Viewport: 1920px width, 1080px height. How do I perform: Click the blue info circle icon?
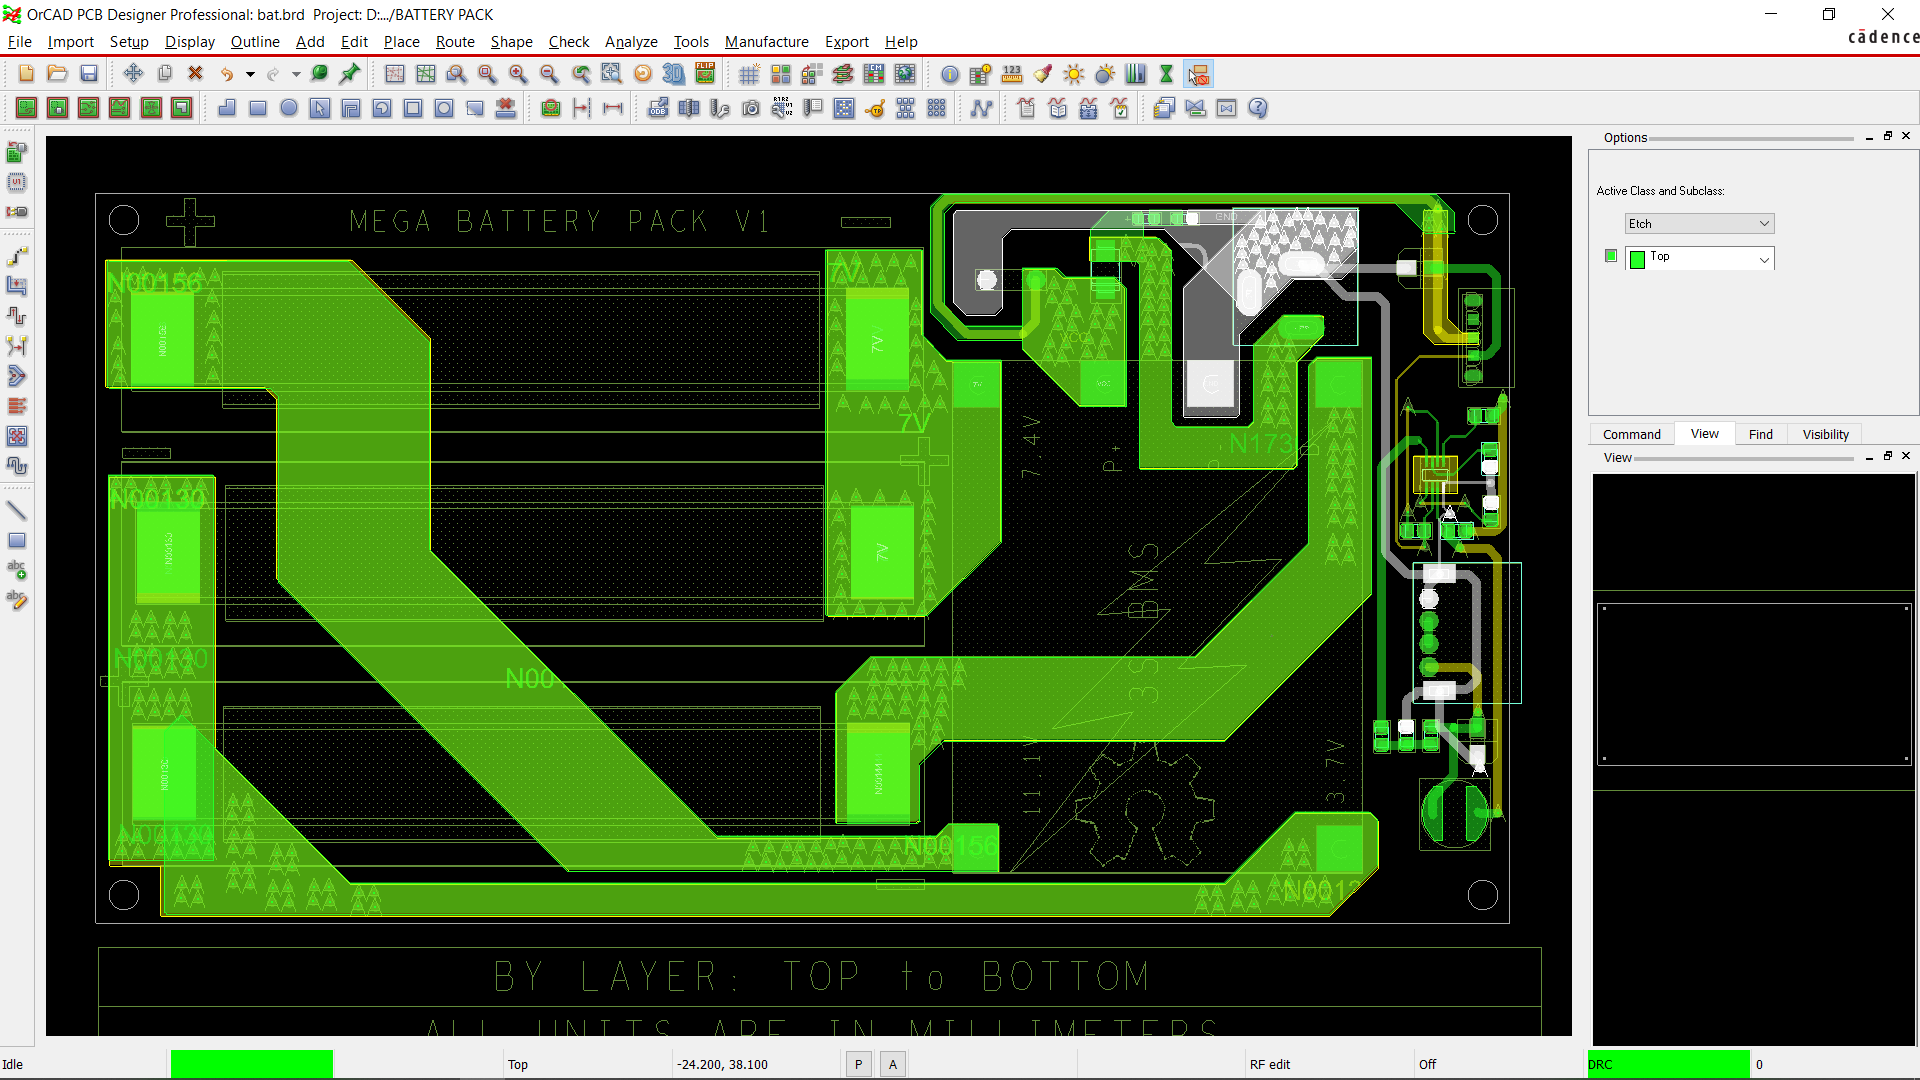950,74
